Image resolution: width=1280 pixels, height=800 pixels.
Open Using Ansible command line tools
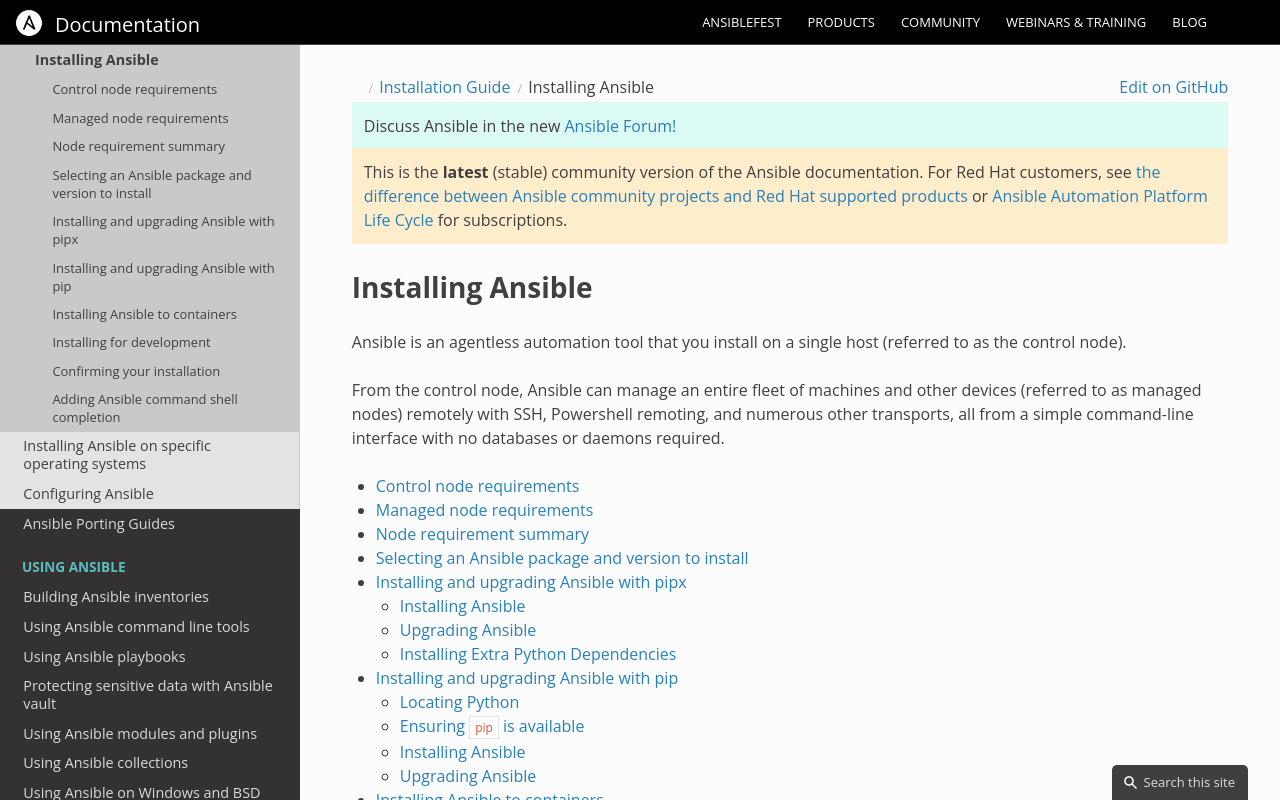(136, 627)
